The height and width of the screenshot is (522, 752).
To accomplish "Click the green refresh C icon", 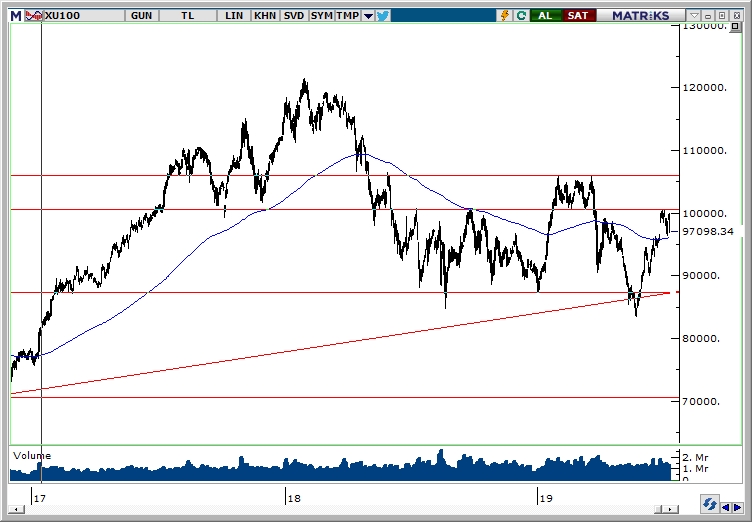I will [x=521, y=16].
